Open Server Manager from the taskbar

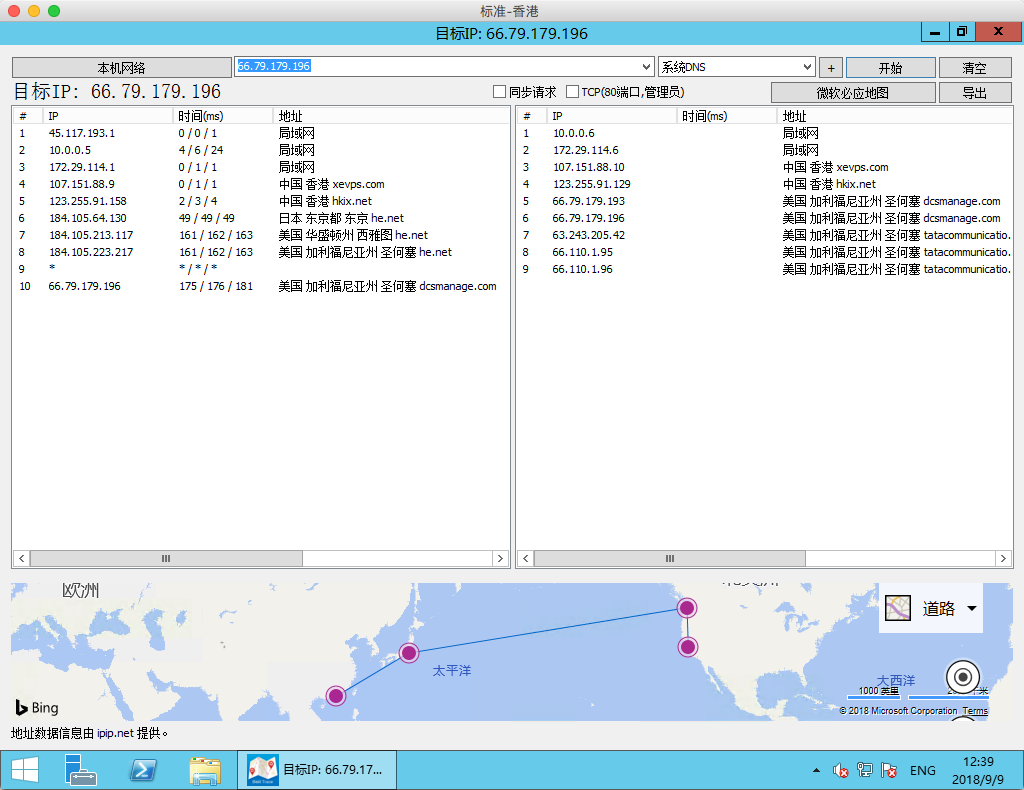81,770
